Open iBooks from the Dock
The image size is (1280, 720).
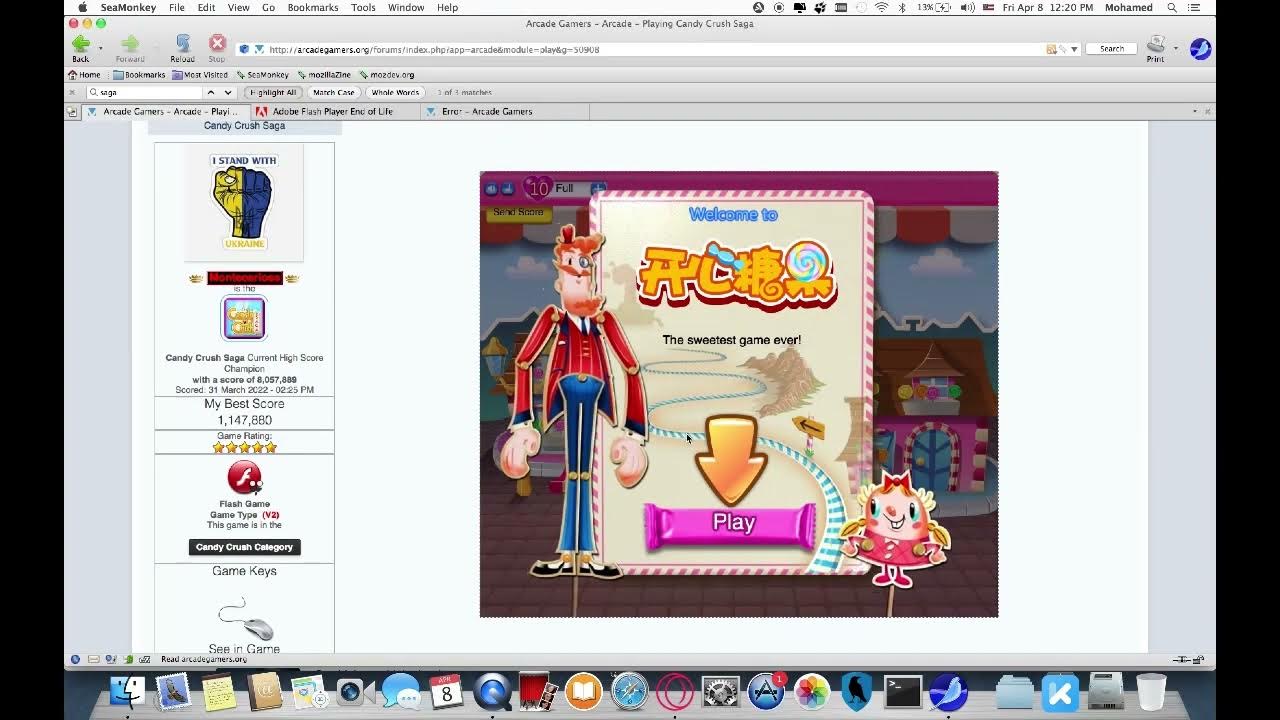(x=584, y=692)
